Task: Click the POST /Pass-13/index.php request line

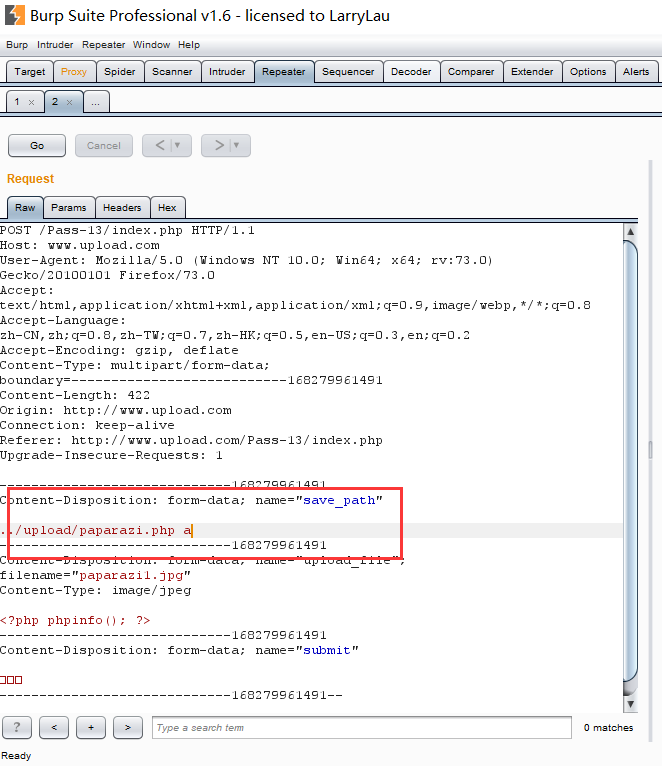Action: tap(127, 230)
